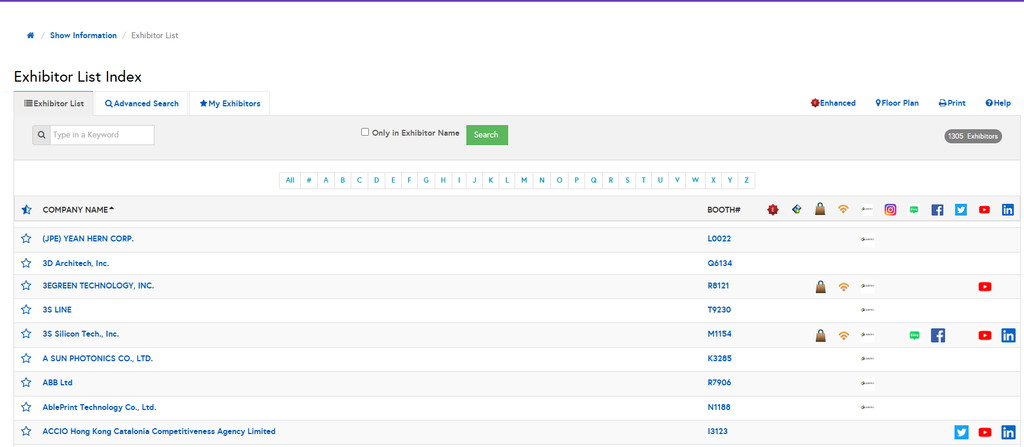Star the 3EGREEN TECHNOLOGY, INC. row

pyautogui.click(x=26, y=286)
